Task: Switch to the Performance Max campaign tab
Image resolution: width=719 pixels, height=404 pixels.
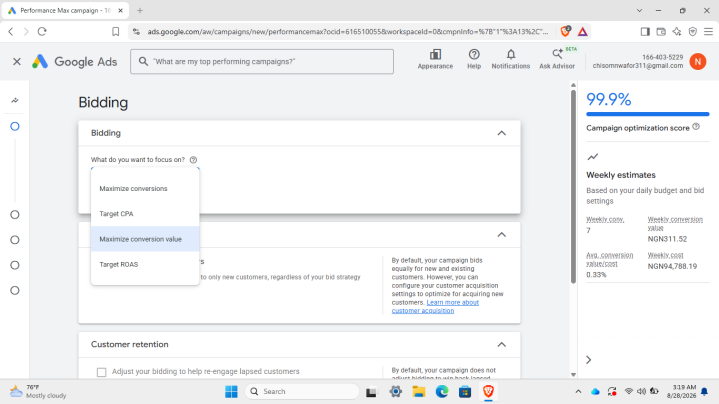Action: 65,10
